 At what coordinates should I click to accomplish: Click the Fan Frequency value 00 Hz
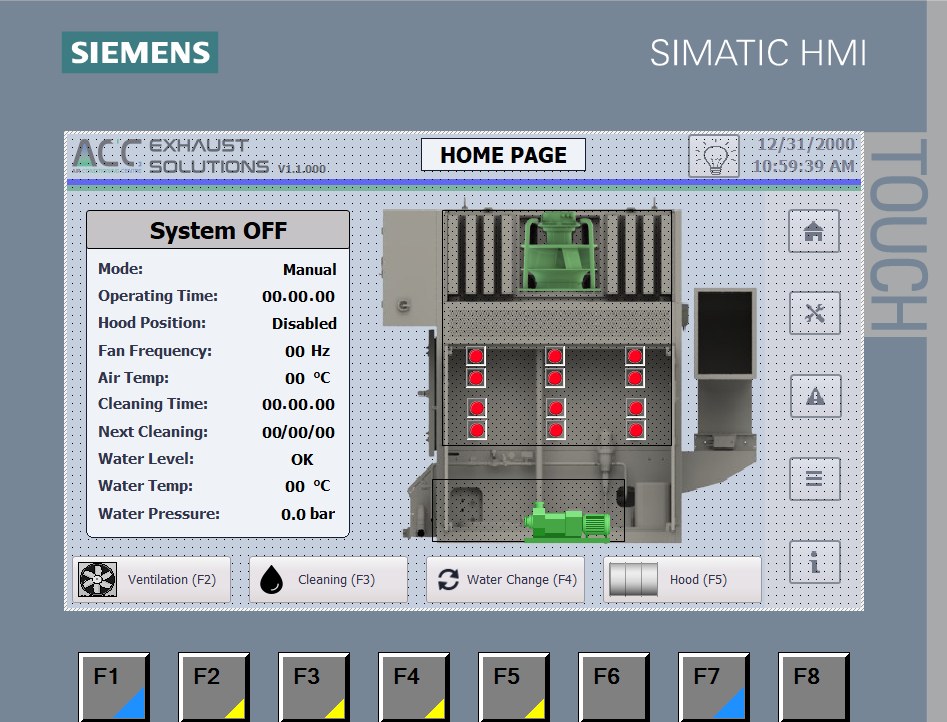307,351
